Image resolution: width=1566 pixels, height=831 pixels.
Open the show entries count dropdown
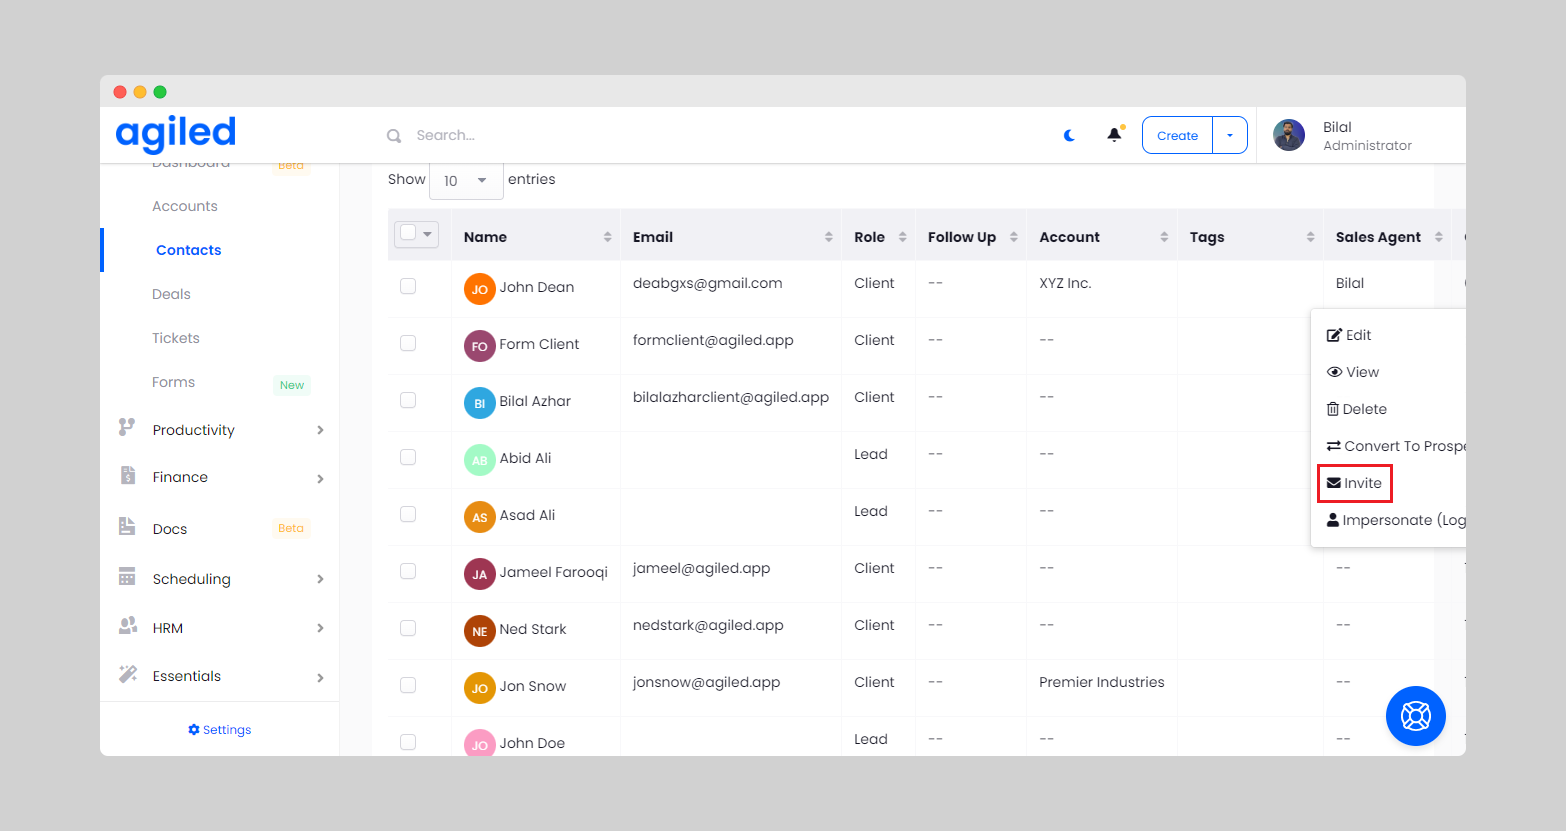coord(465,181)
